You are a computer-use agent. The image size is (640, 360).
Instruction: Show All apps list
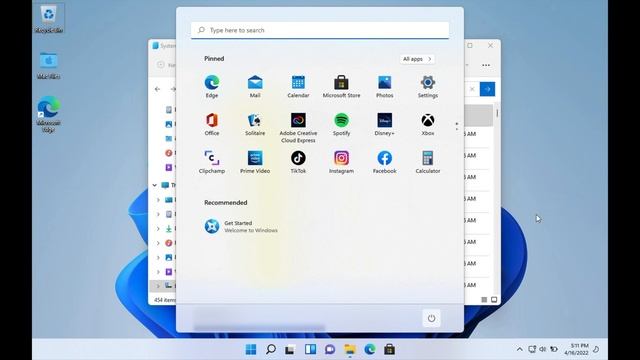(417, 59)
